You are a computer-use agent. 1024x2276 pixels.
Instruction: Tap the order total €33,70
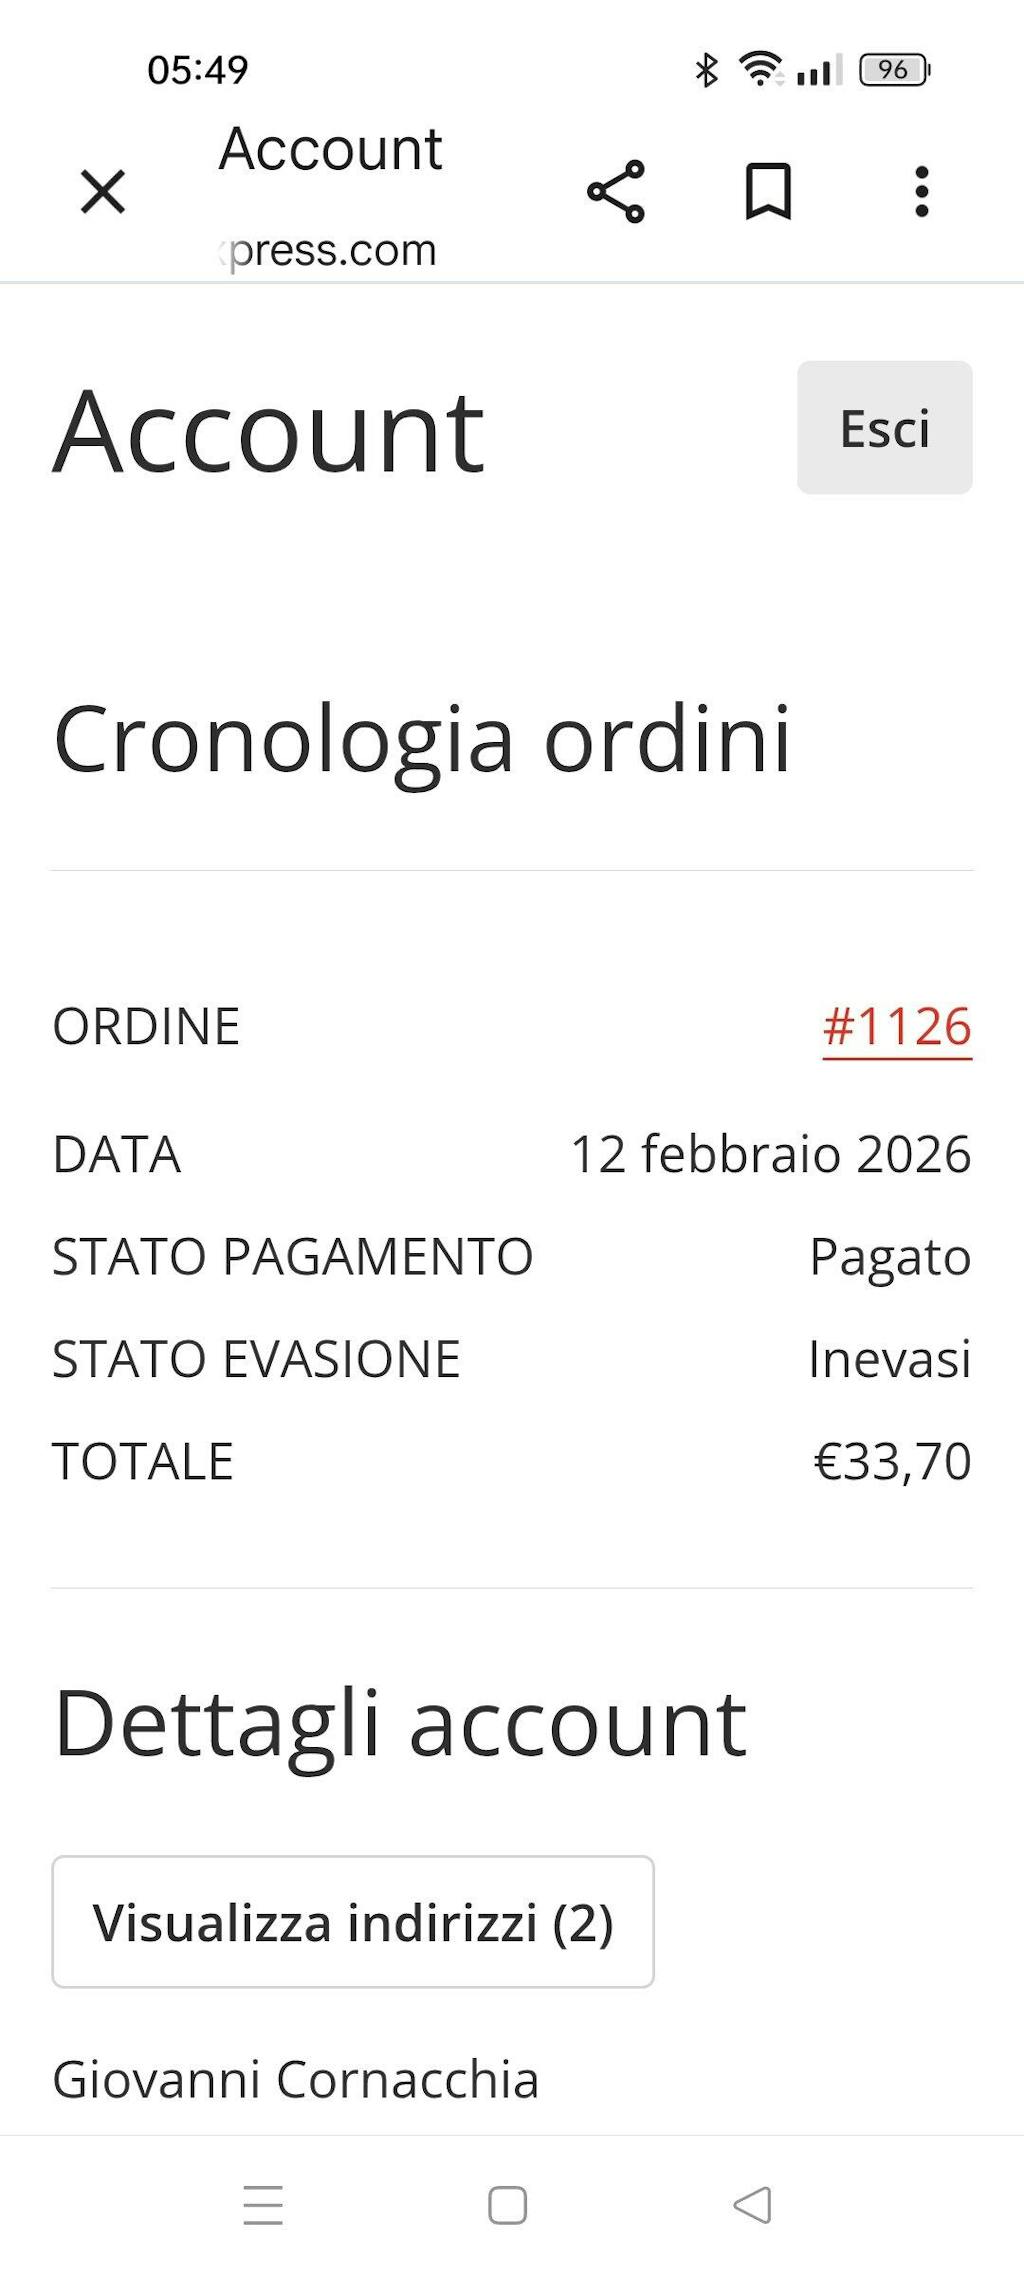[892, 1461]
